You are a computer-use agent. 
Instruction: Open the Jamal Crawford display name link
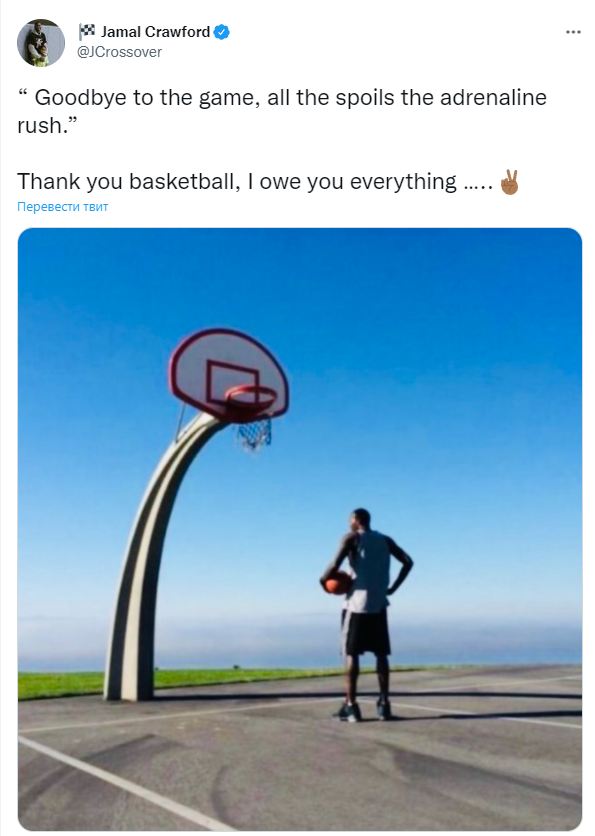[155, 32]
